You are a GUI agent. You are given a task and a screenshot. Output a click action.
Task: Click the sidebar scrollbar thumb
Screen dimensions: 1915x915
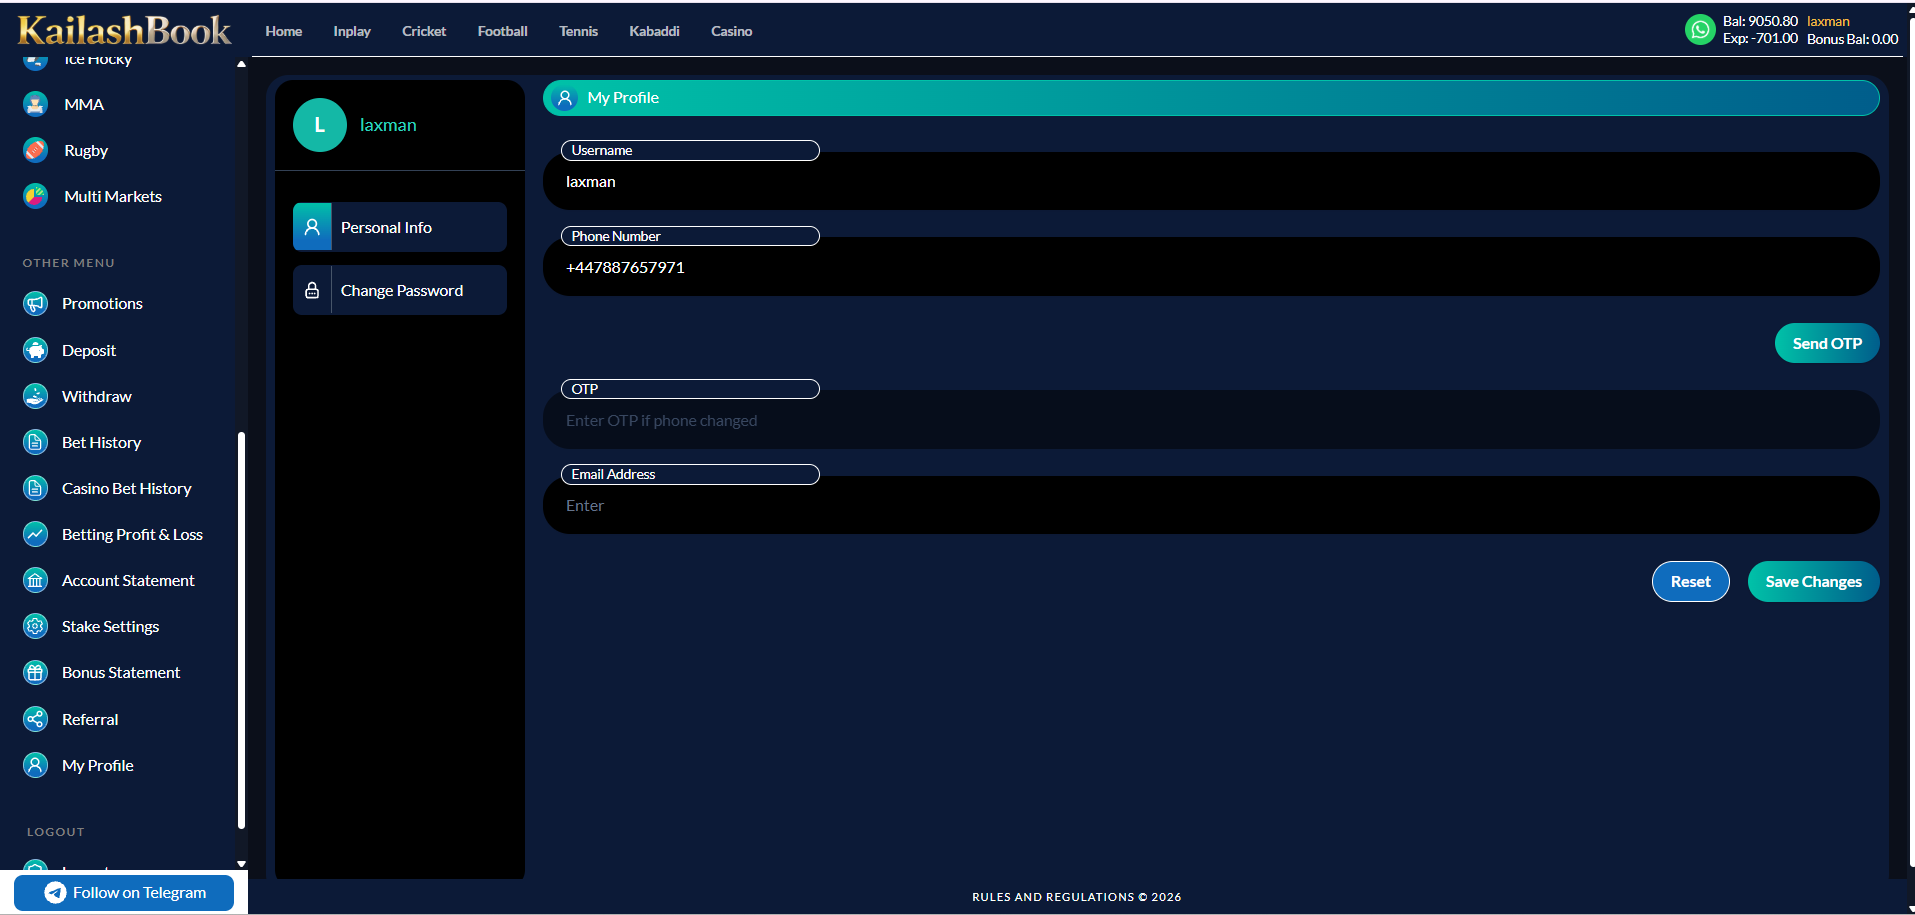(x=241, y=630)
